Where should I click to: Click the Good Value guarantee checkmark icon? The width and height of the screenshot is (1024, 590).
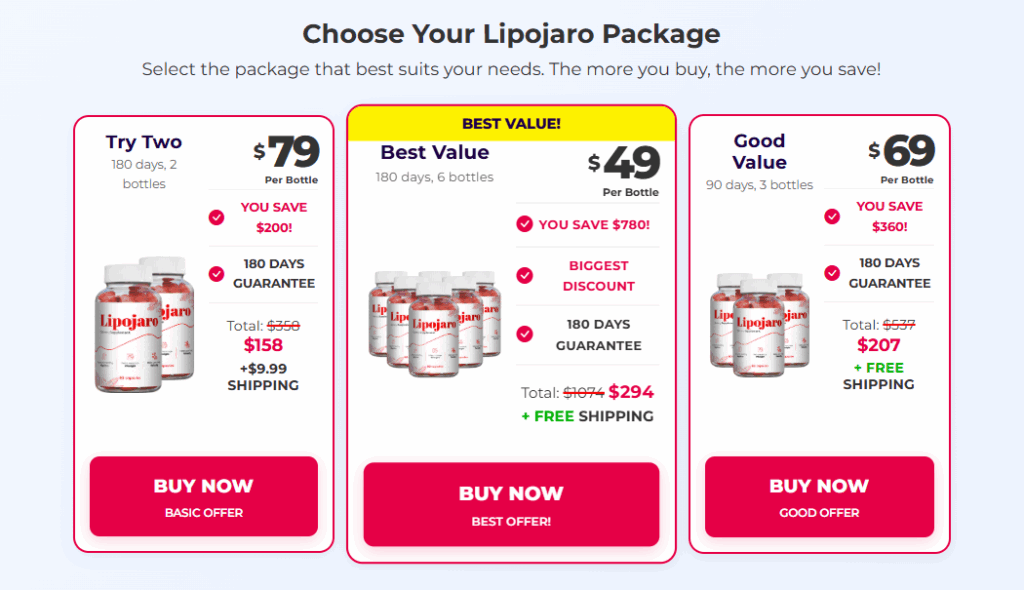[x=832, y=272]
